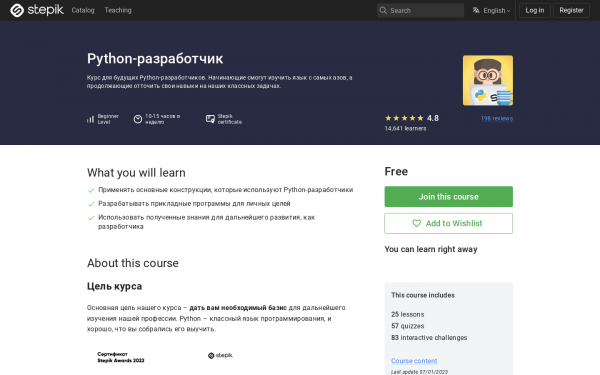Click the '14,641 learners' text
The width and height of the screenshot is (600, 375).
tap(405, 129)
